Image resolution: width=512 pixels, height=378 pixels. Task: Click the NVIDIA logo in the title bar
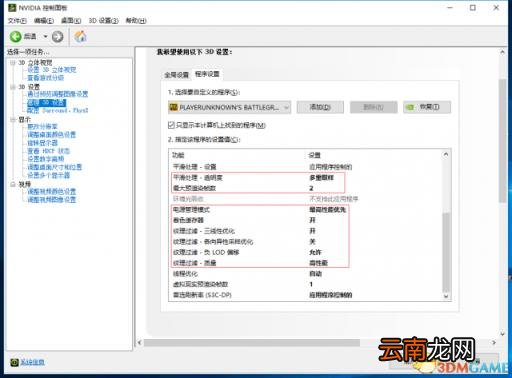(x=12, y=7)
